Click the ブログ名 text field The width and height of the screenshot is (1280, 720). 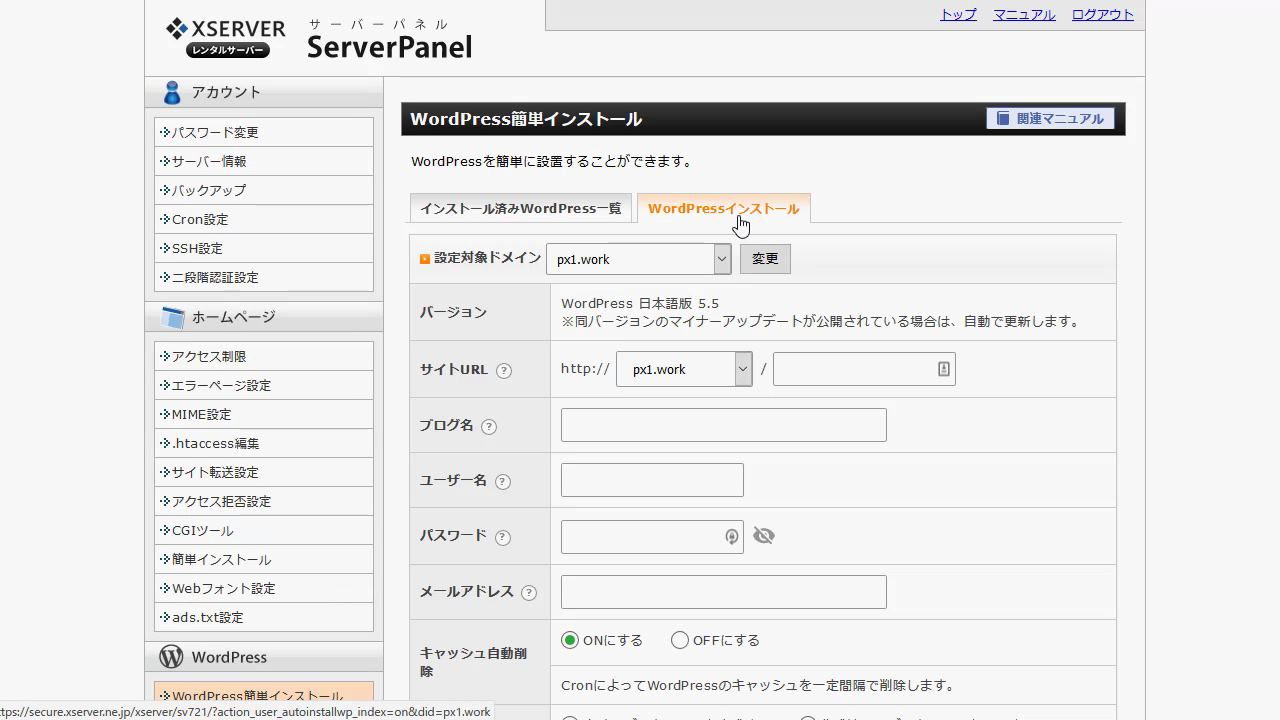tap(723, 425)
